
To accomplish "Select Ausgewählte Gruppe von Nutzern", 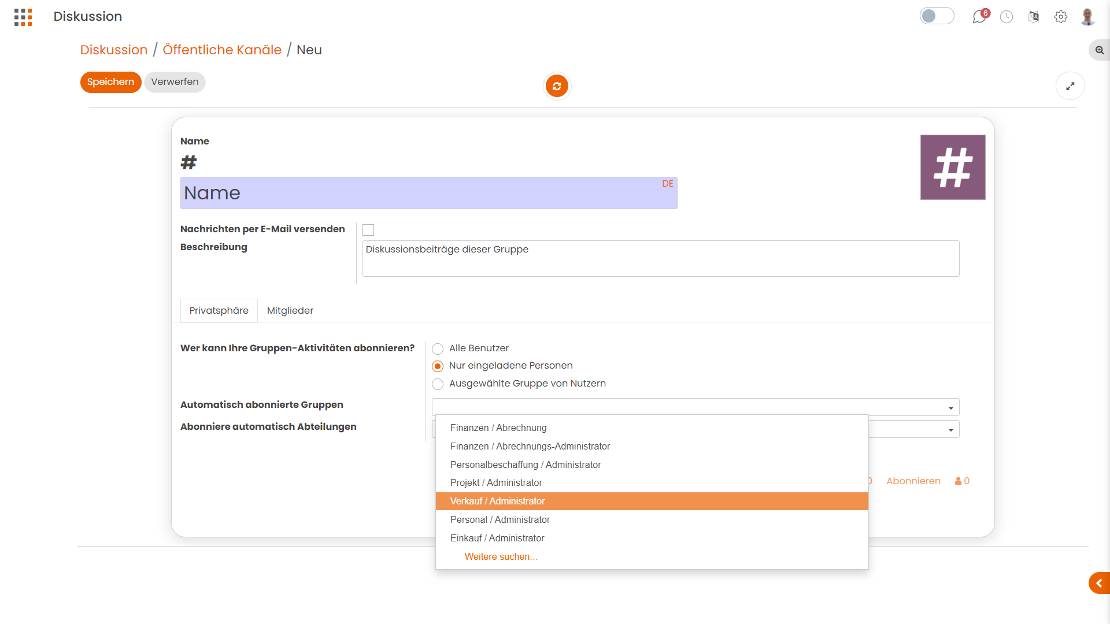I will coord(437,384).
